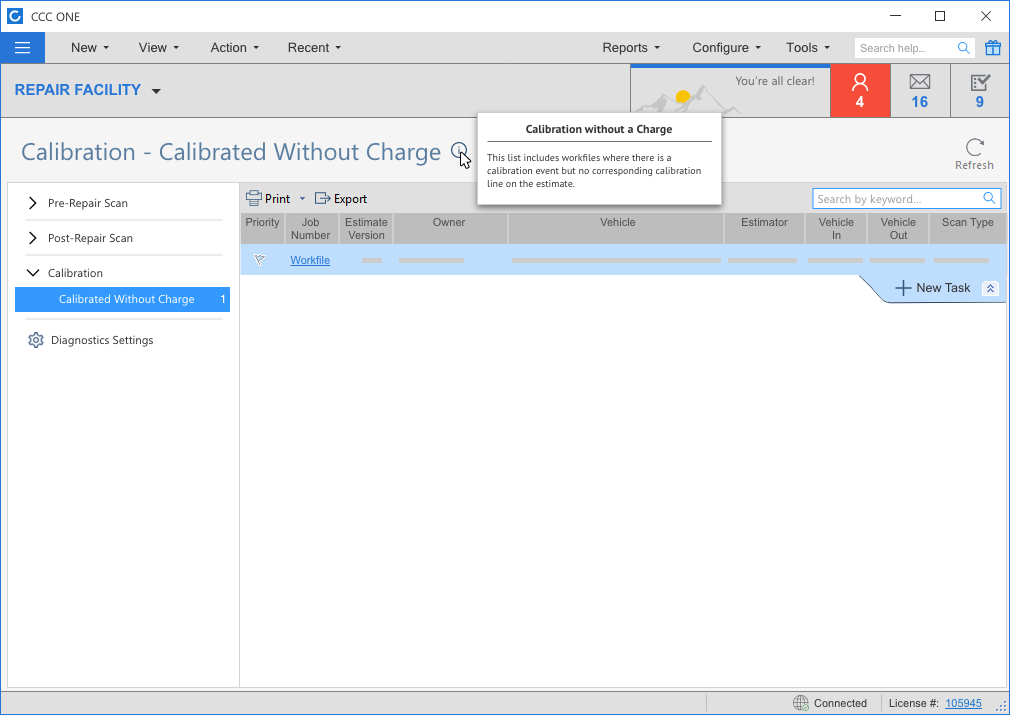Click the Post-Repair Scan label
This screenshot has height=715, width=1010.
point(90,238)
